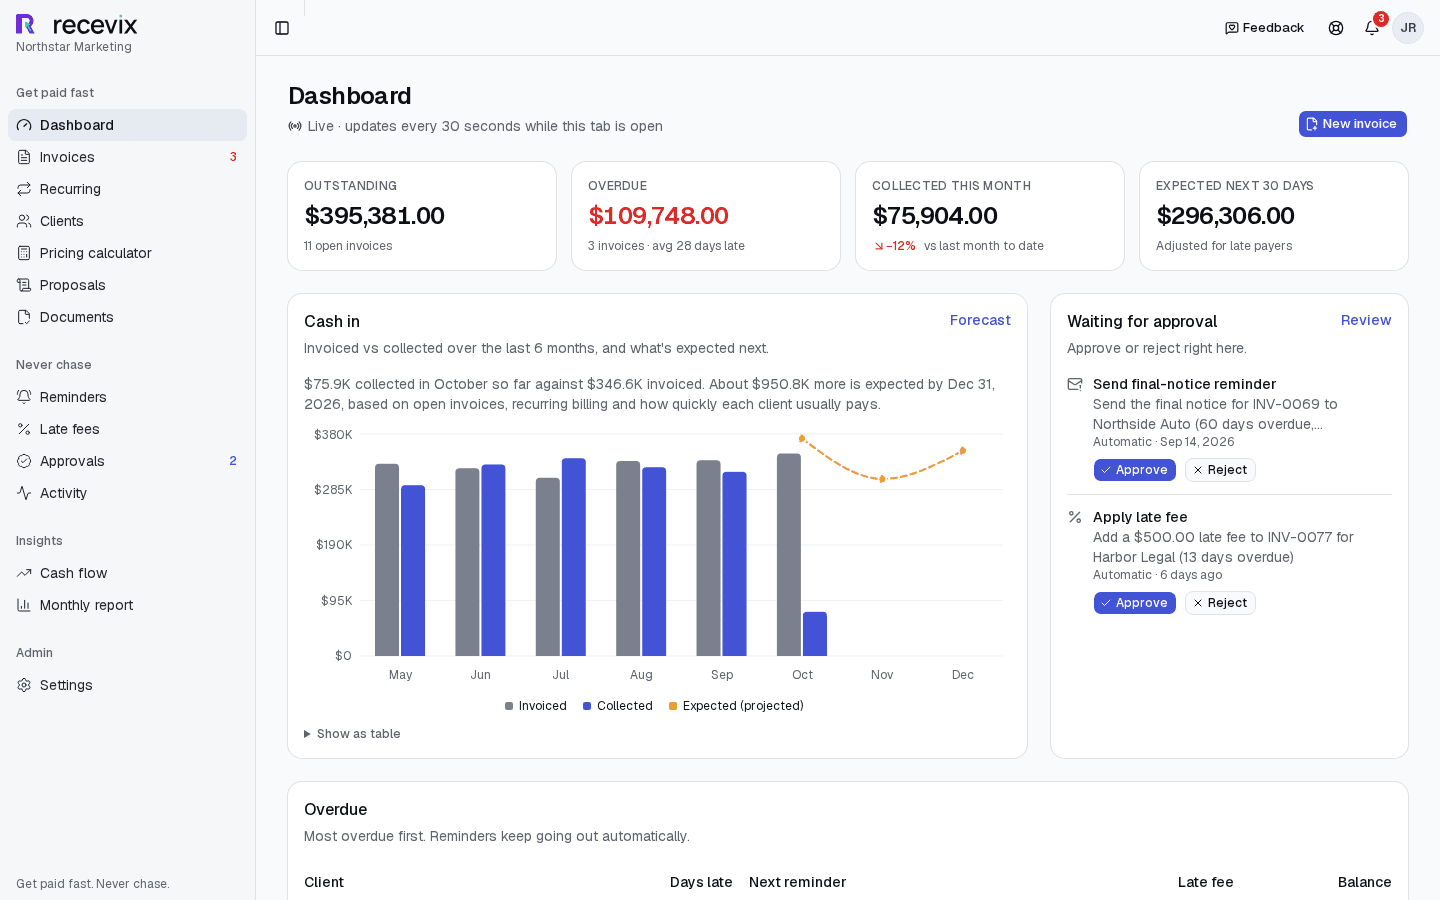1440x900 pixels.
Task: Click the Dashboard sidebar icon
Action: 24,125
